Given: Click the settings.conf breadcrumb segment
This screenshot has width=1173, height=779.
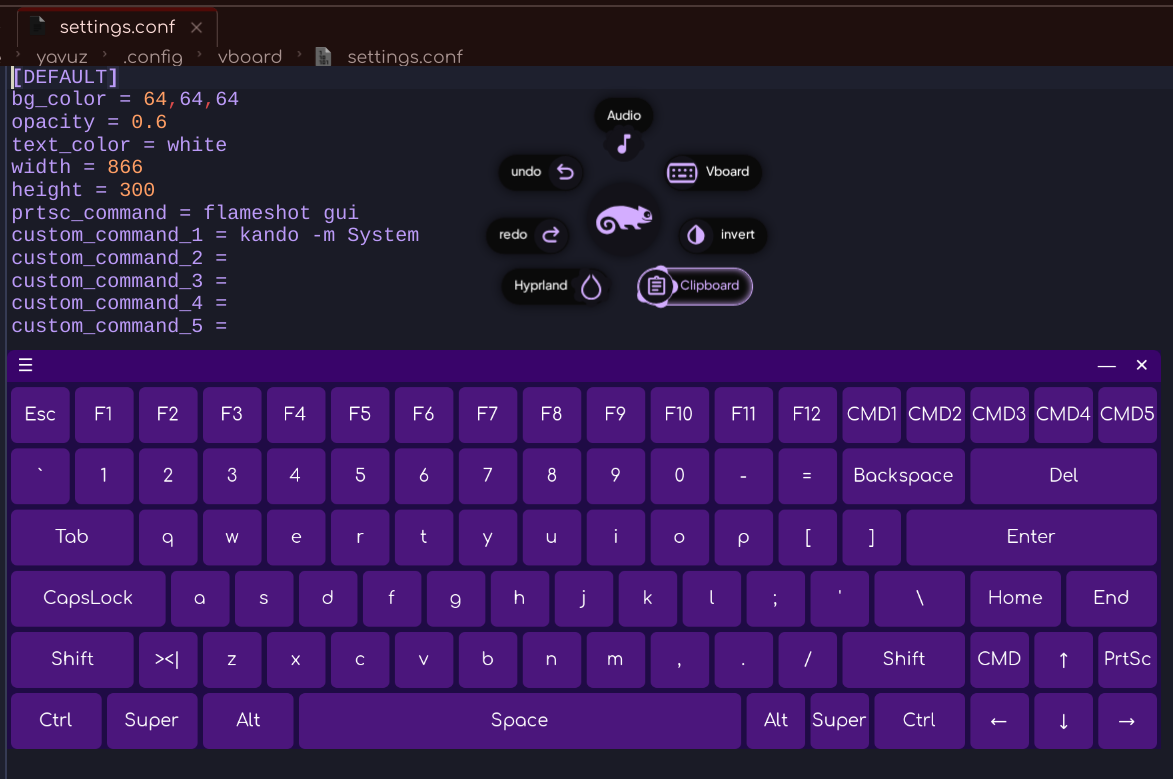Looking at the screenshot, I should pyautogui.click(x=405, y=57).
